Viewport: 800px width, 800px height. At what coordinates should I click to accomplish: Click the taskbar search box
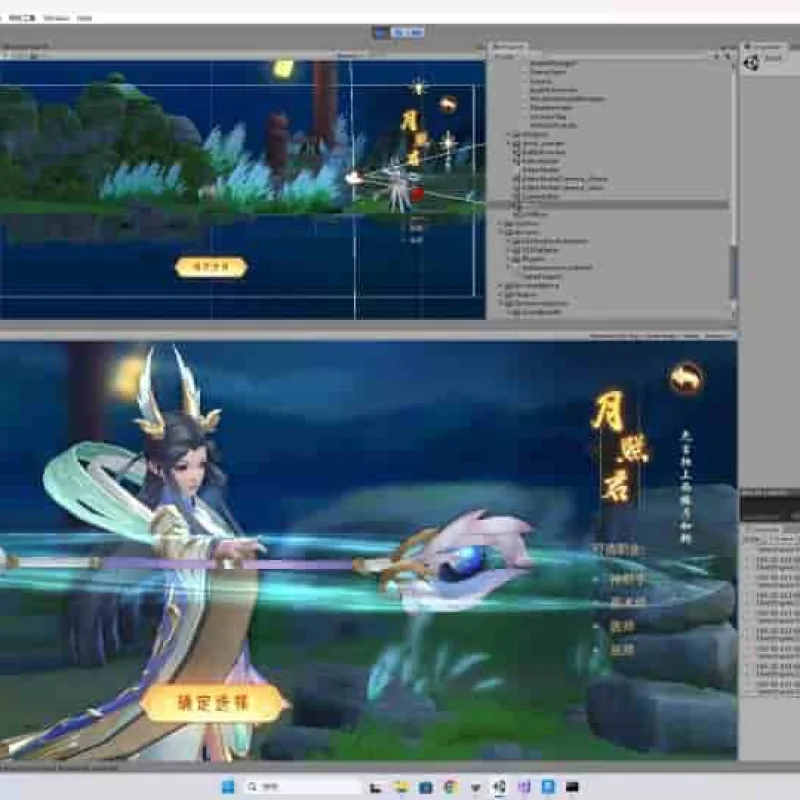tap(303, 787)
